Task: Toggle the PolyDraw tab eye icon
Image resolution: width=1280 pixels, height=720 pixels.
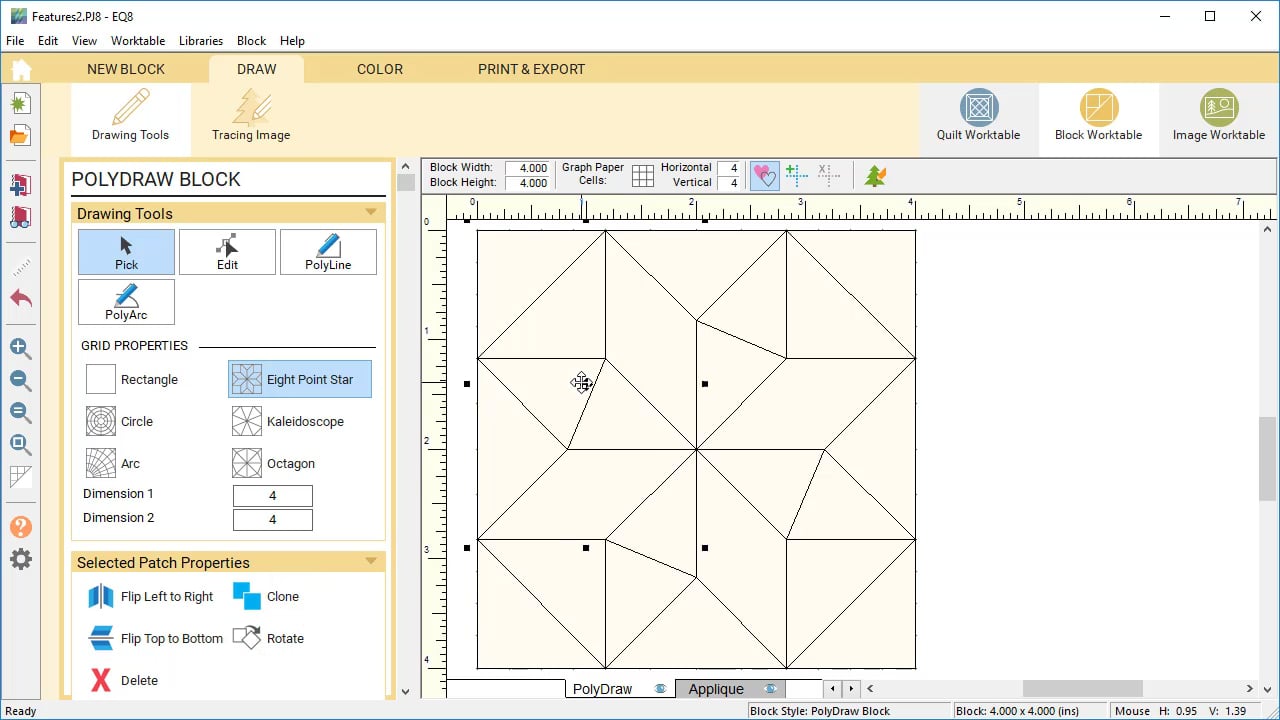Action: pyautogui.click(x=660, y=689)
